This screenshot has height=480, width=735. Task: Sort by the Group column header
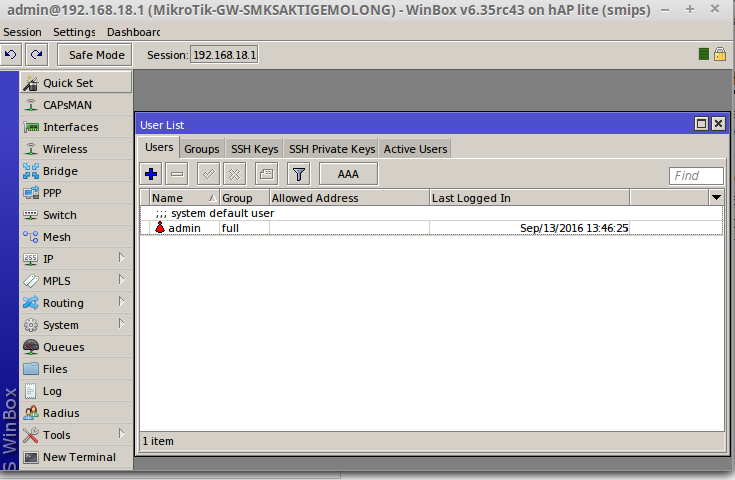pyautogui.click(x=245, y=198)
